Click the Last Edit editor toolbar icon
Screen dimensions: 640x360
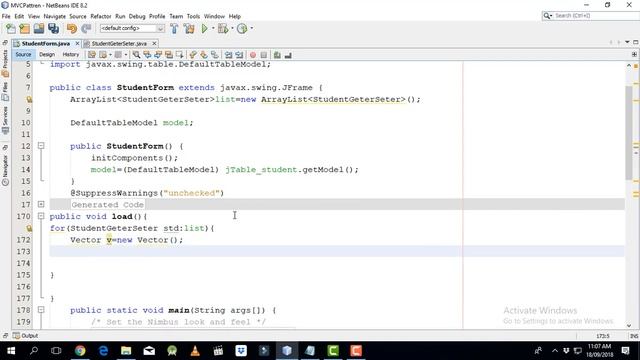(92, 55)
